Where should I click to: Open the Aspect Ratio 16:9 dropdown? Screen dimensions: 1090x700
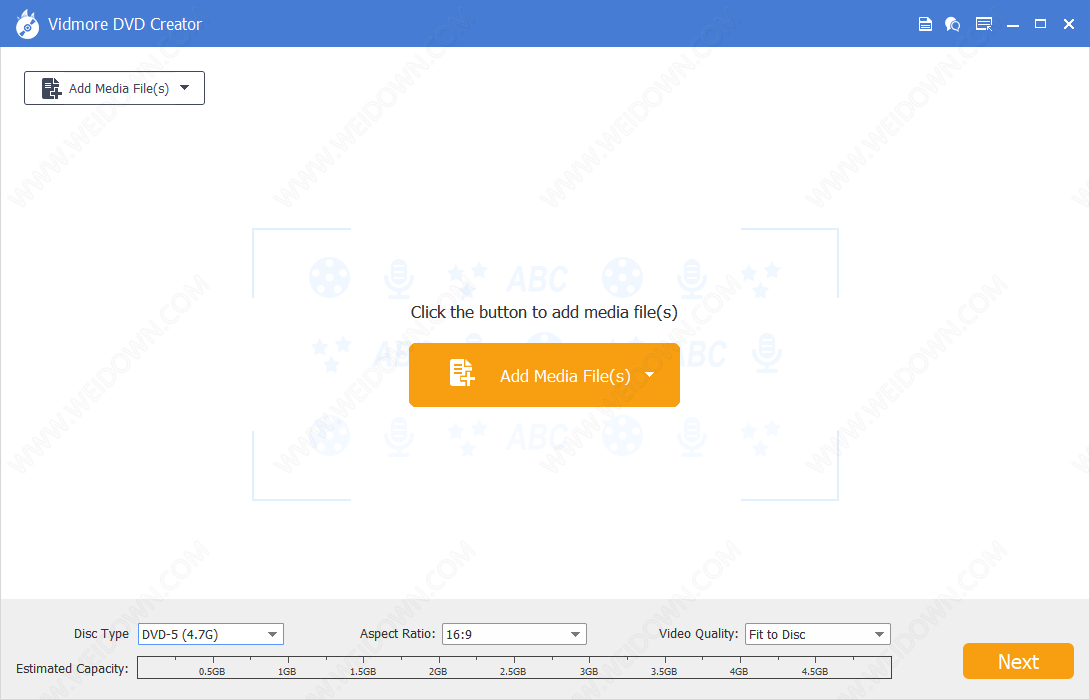514,634
